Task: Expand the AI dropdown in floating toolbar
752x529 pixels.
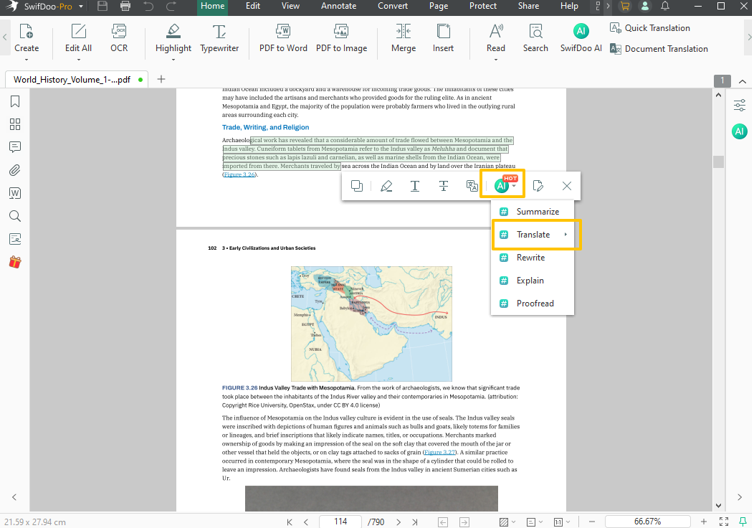Action: pos(514,187)
